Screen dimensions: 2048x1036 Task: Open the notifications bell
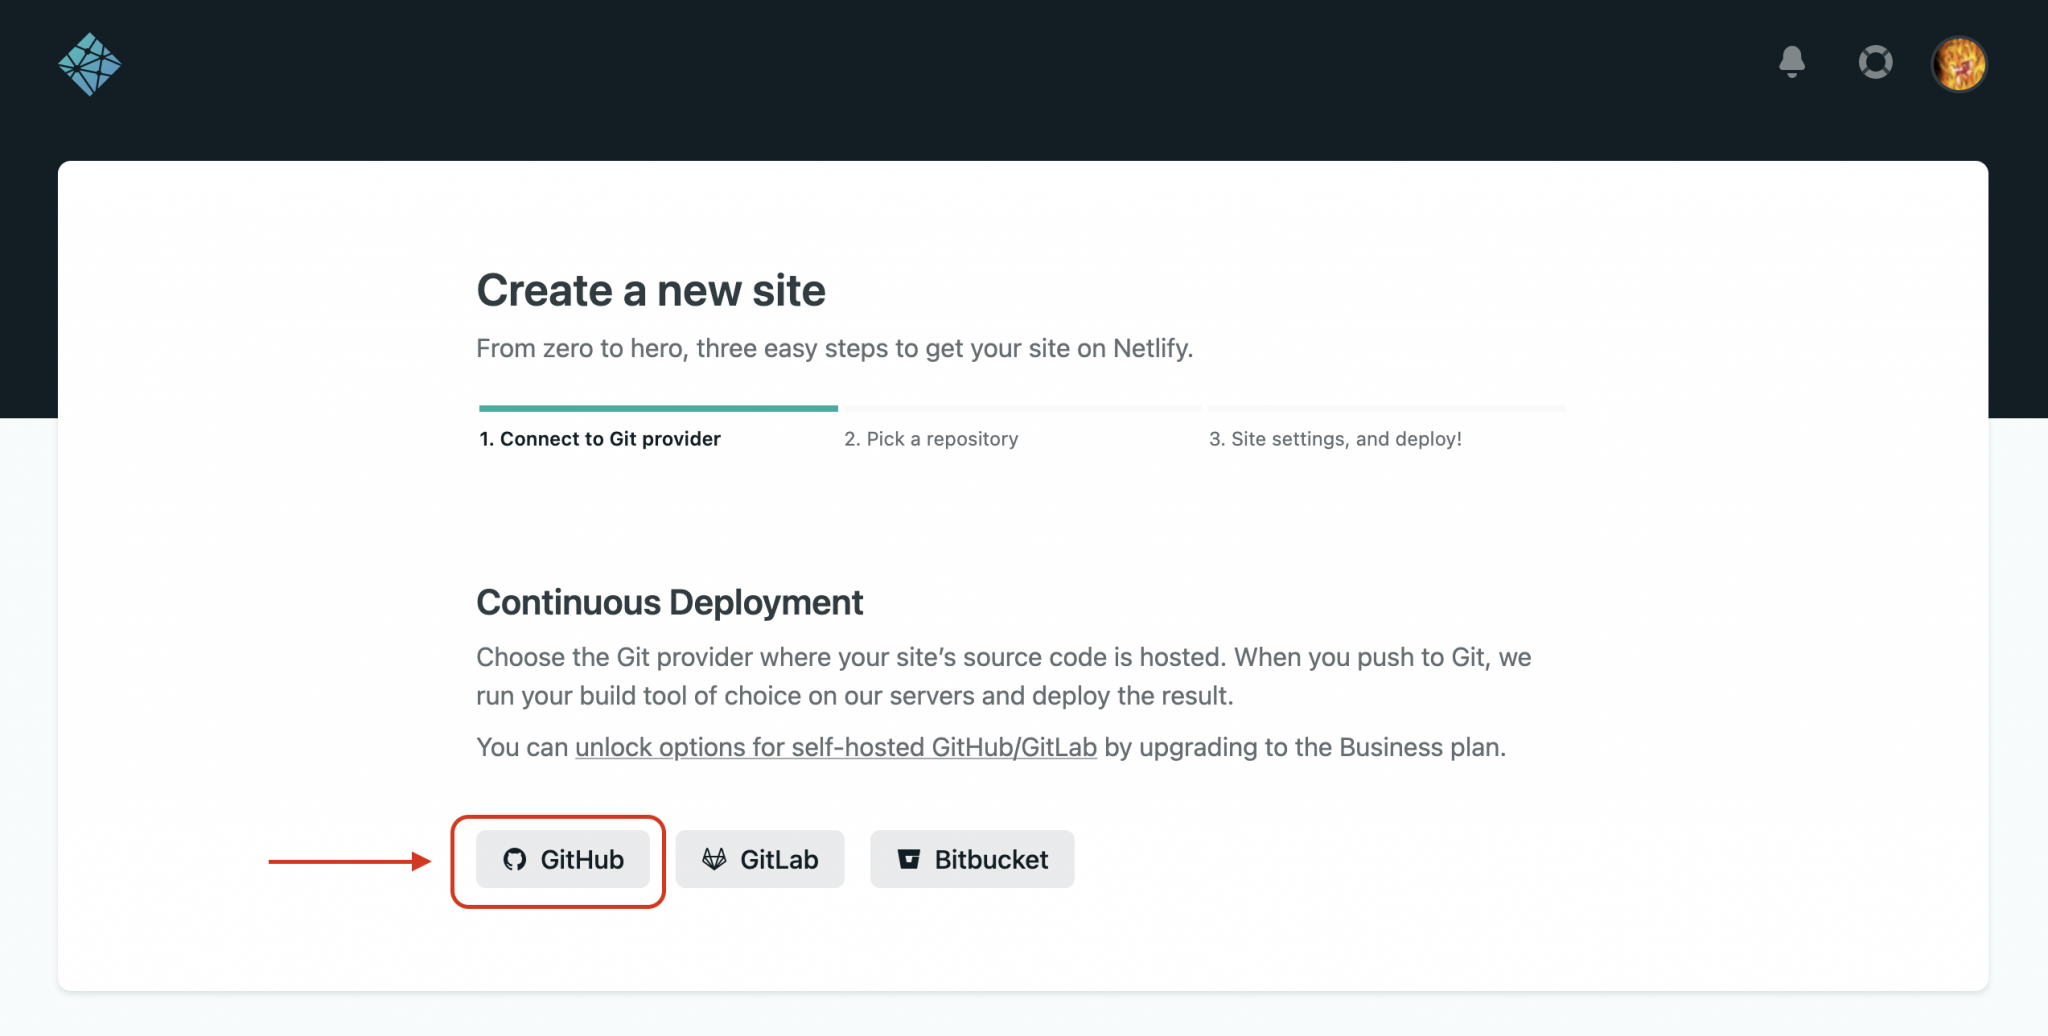point(1792,62)
